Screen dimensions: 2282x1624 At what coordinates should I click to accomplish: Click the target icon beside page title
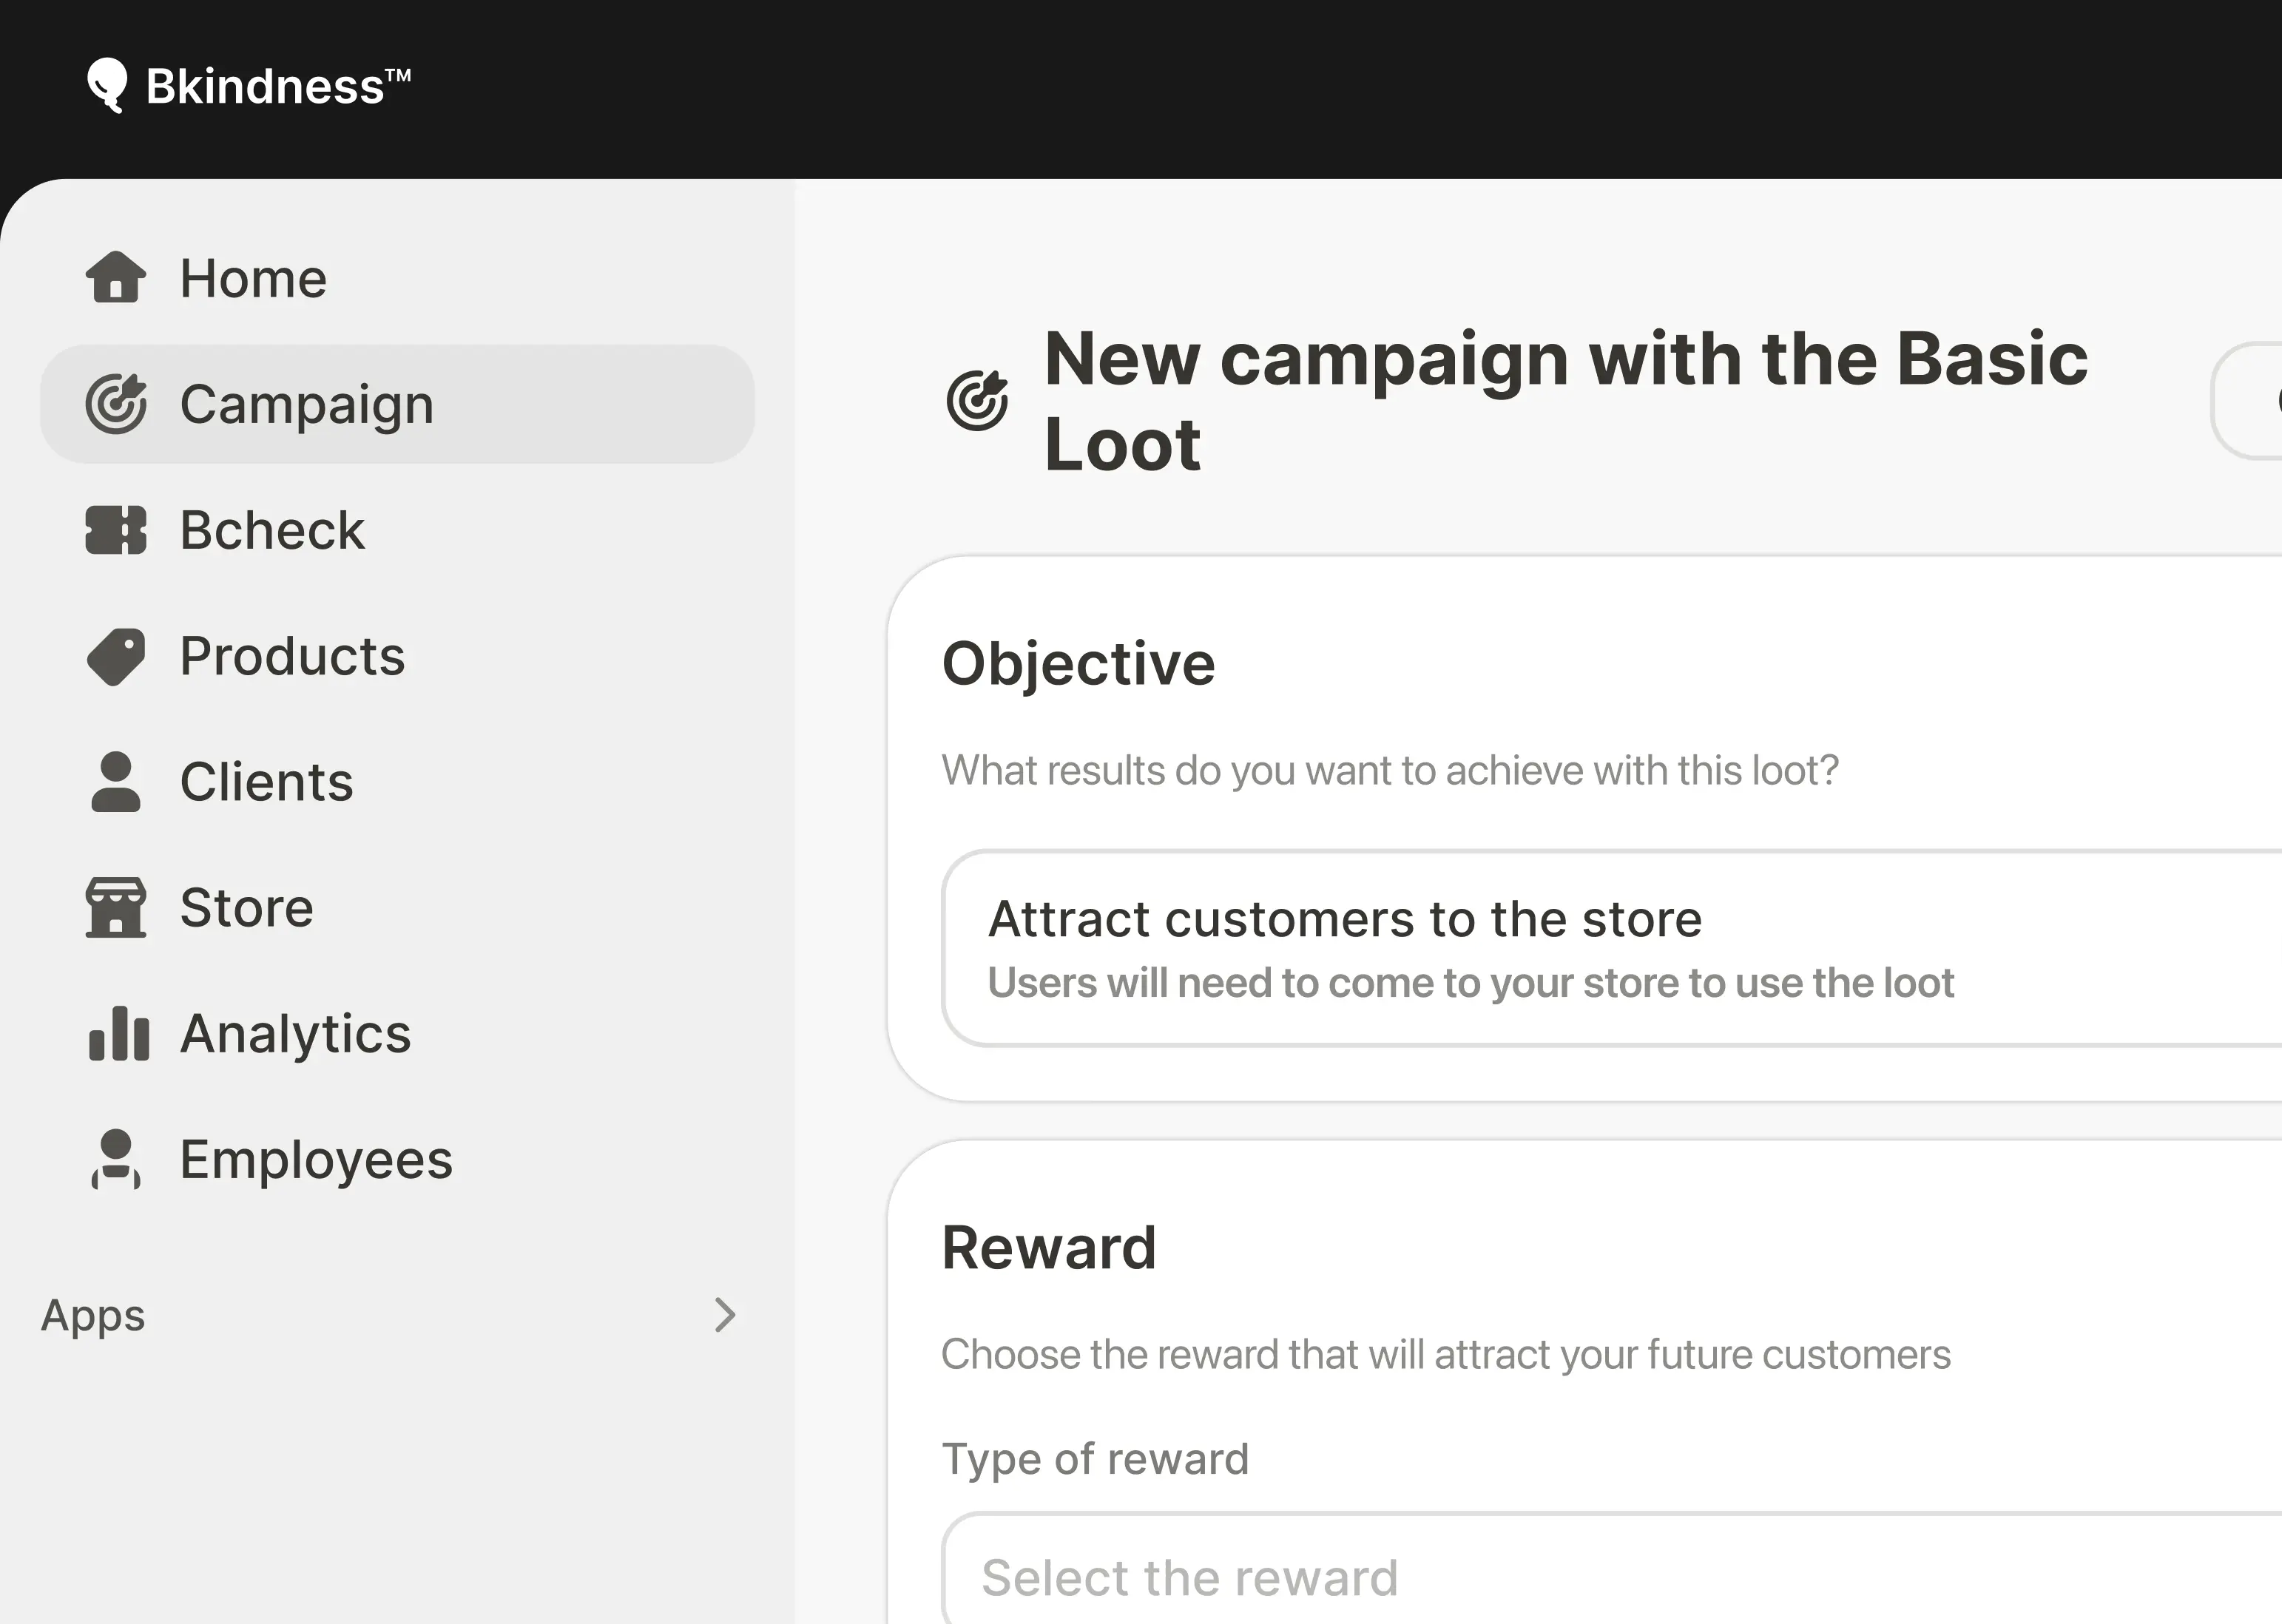pos(977,401)
